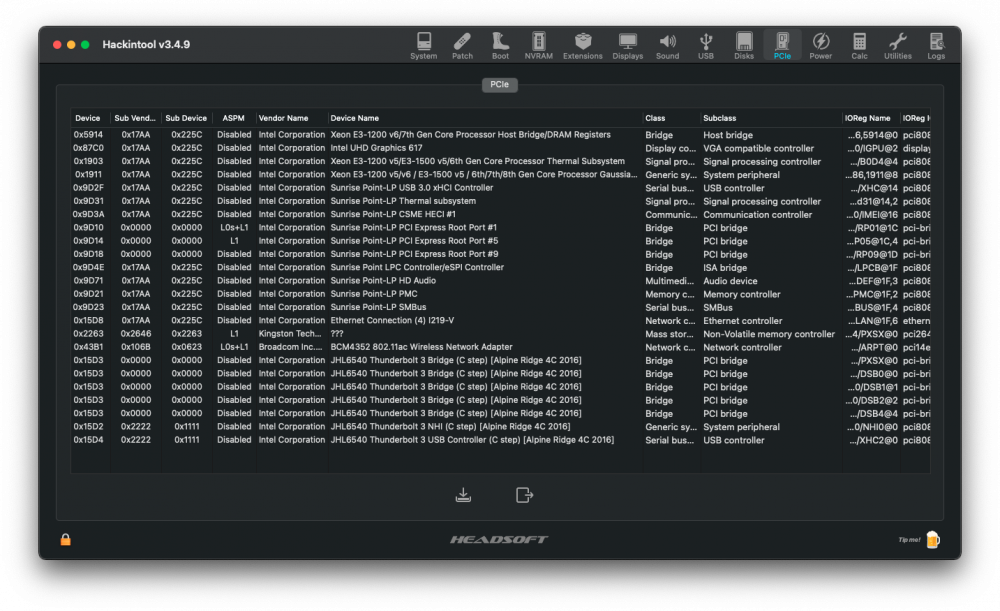Click device ID 0x87C0 cell
The image size is (1000, 611).
tap(88, 148)
